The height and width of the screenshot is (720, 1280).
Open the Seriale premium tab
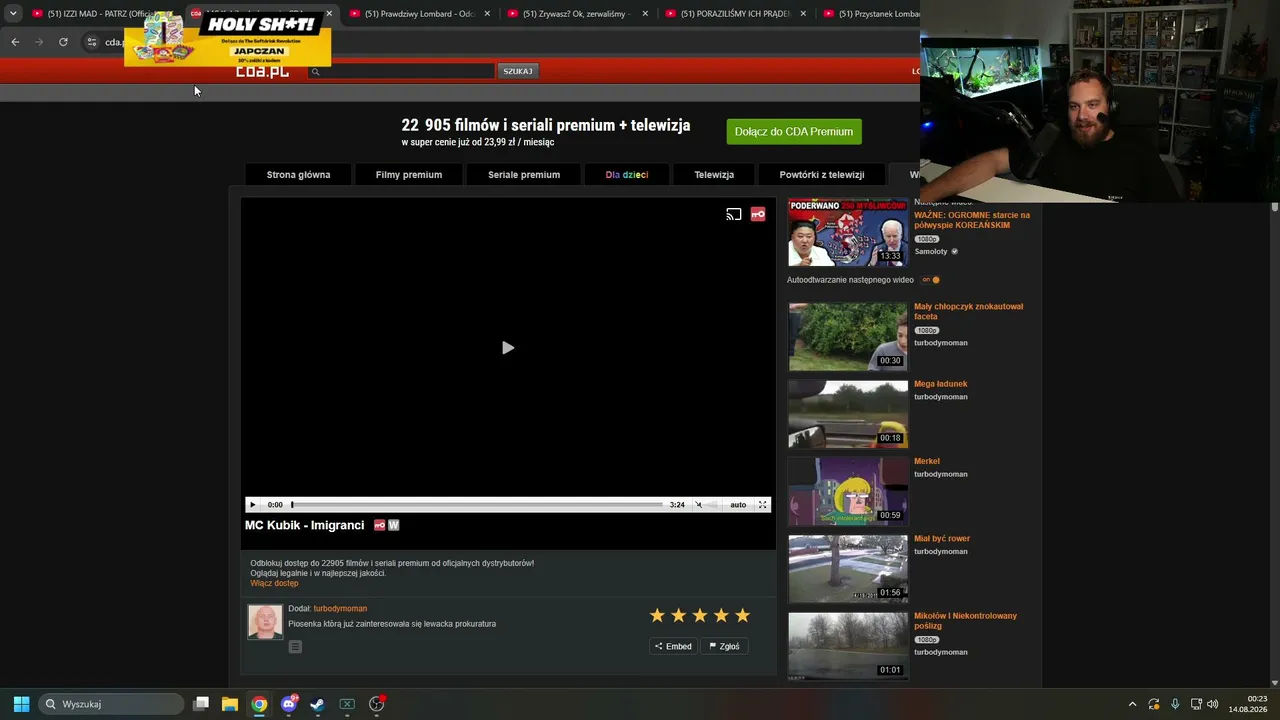click(524, 175)
